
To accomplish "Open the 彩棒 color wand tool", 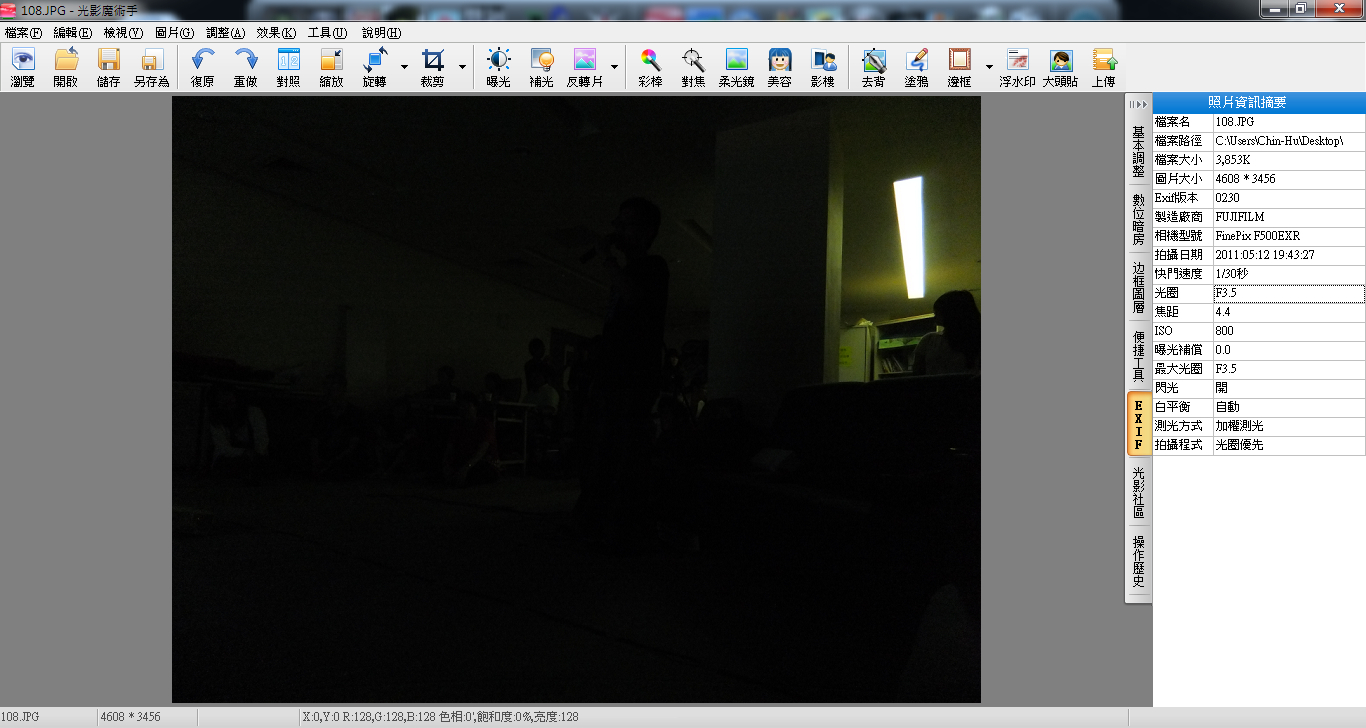I will click(650, 67).
